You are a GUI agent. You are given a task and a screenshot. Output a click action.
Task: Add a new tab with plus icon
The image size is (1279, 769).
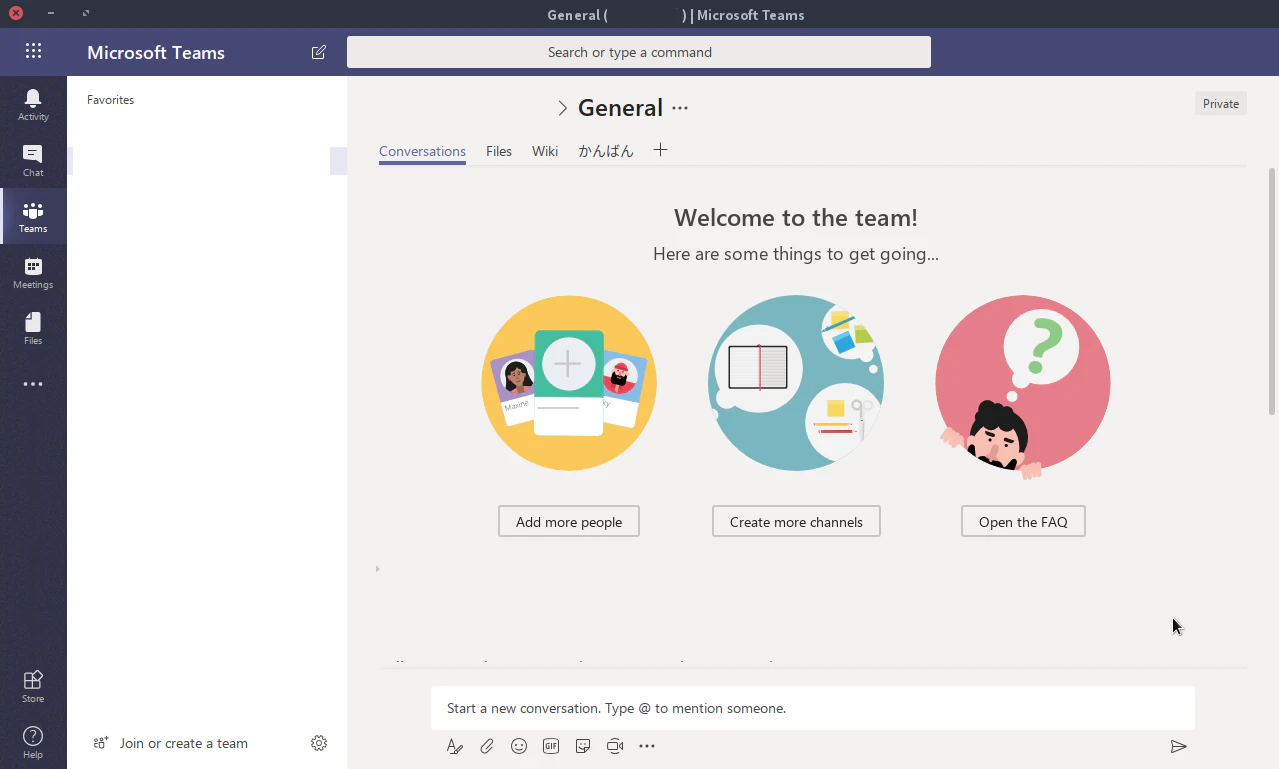660,150
